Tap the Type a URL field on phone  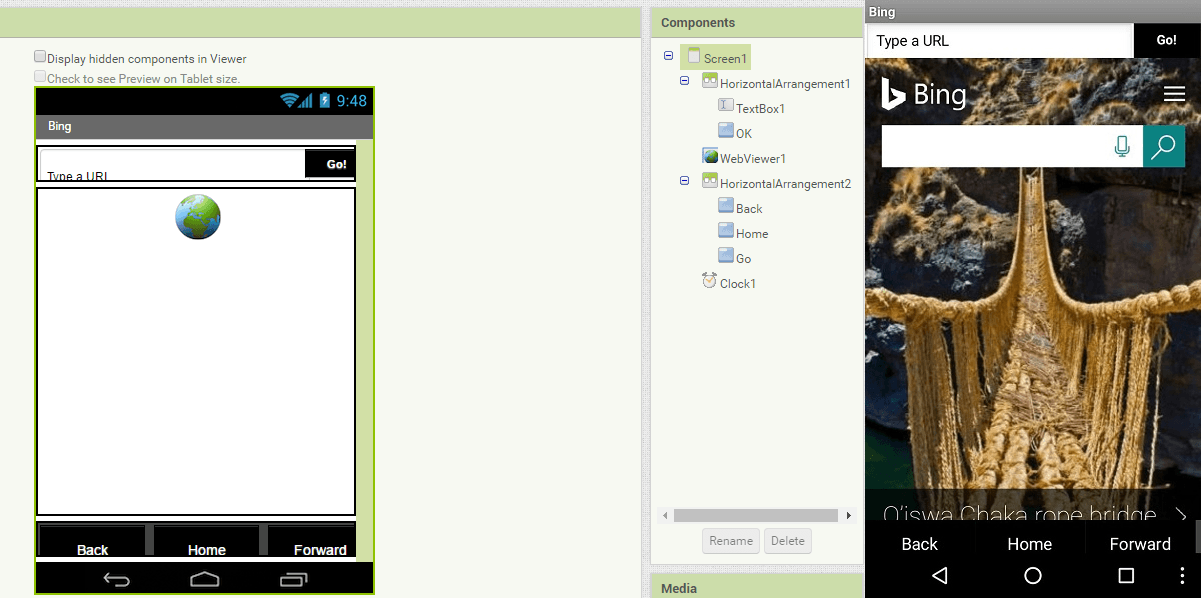pyautogui.click(x=1000, y=41)
